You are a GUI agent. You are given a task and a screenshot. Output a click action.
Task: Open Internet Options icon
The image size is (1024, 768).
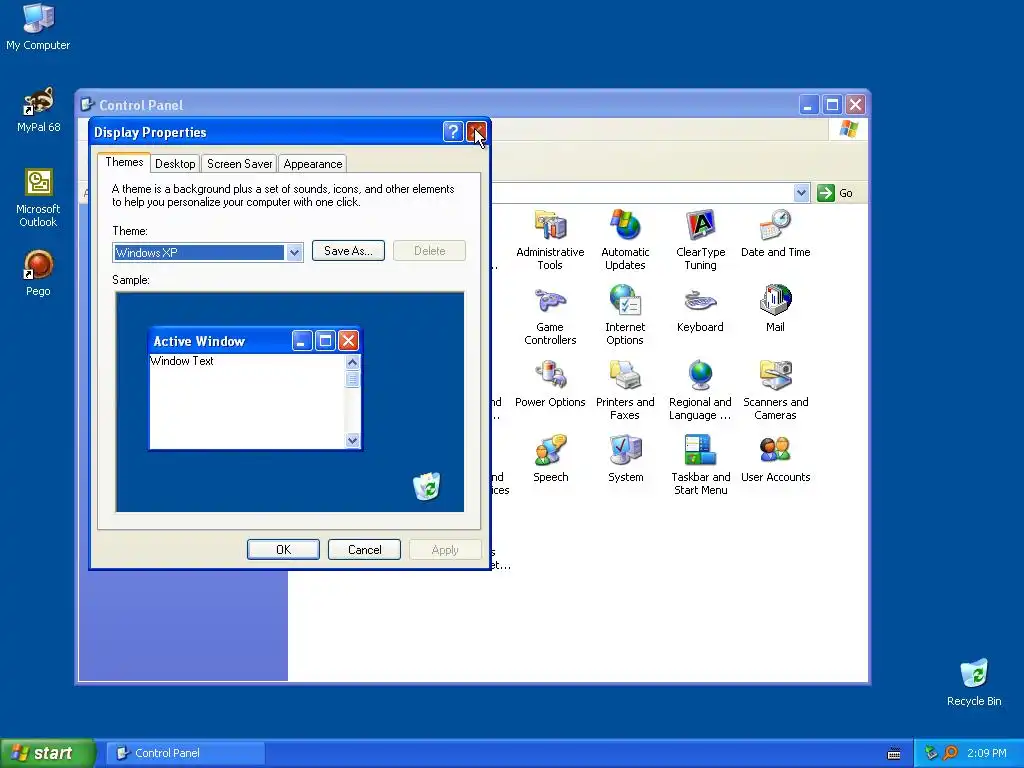coord(625,315)
